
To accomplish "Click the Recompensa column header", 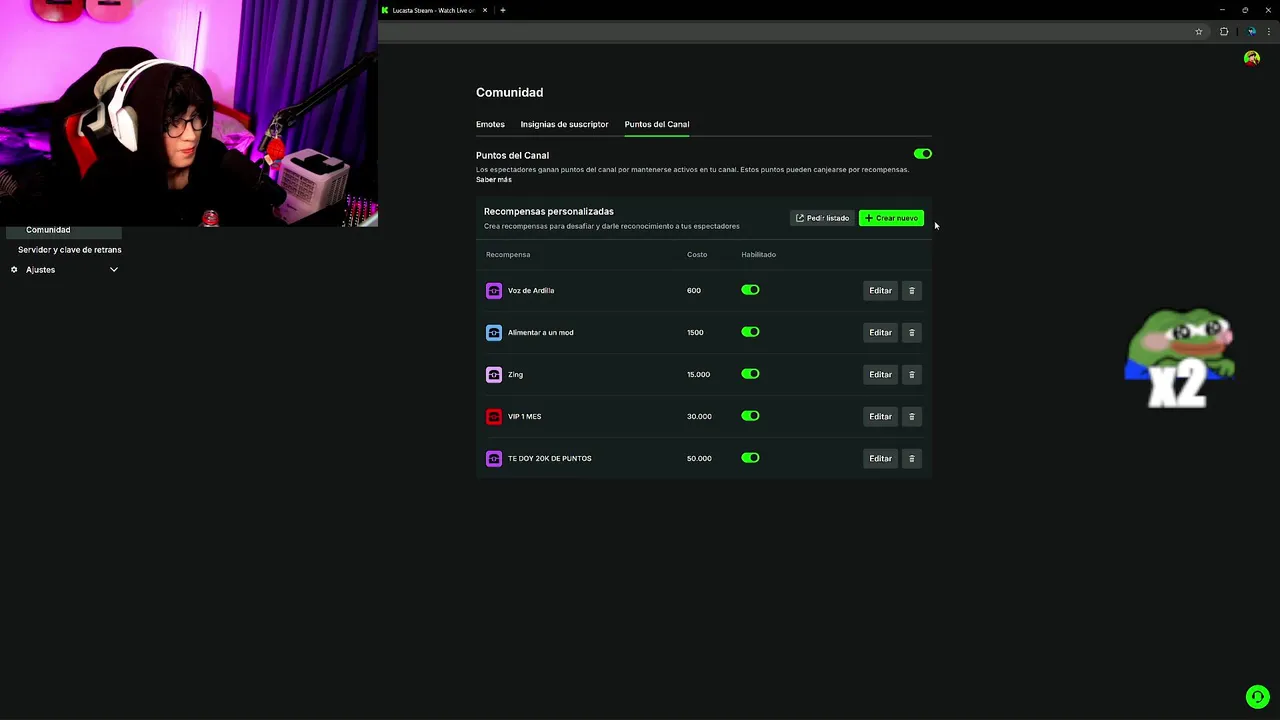I will point(508,255).
